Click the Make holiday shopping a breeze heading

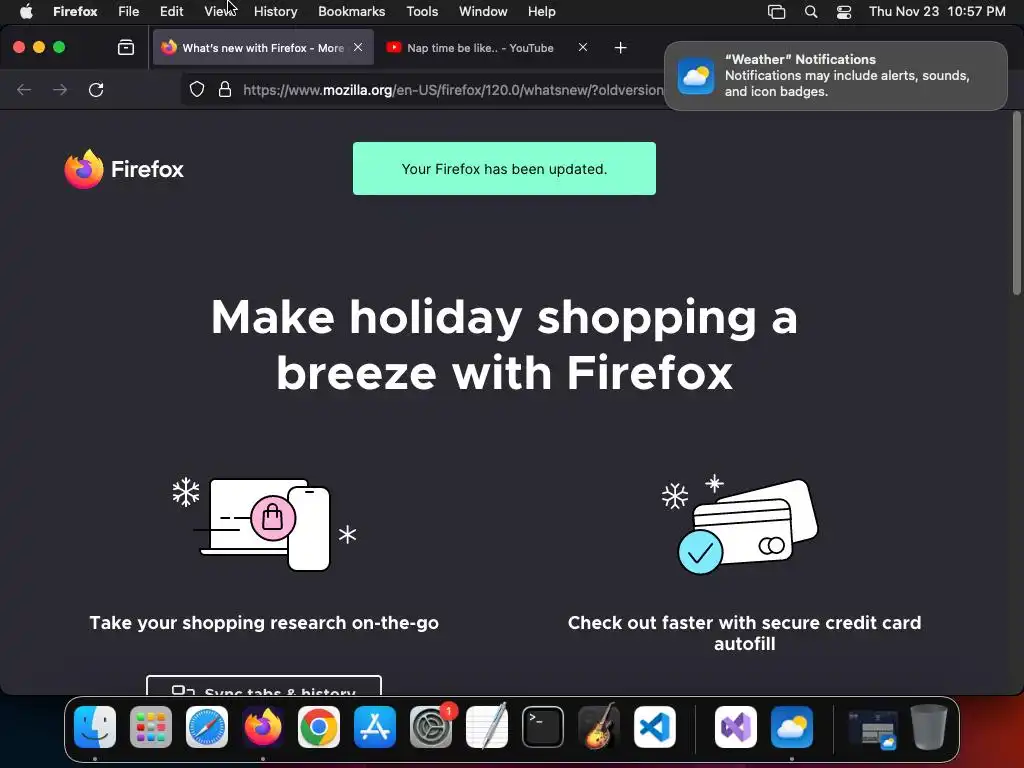click(504, 344)
